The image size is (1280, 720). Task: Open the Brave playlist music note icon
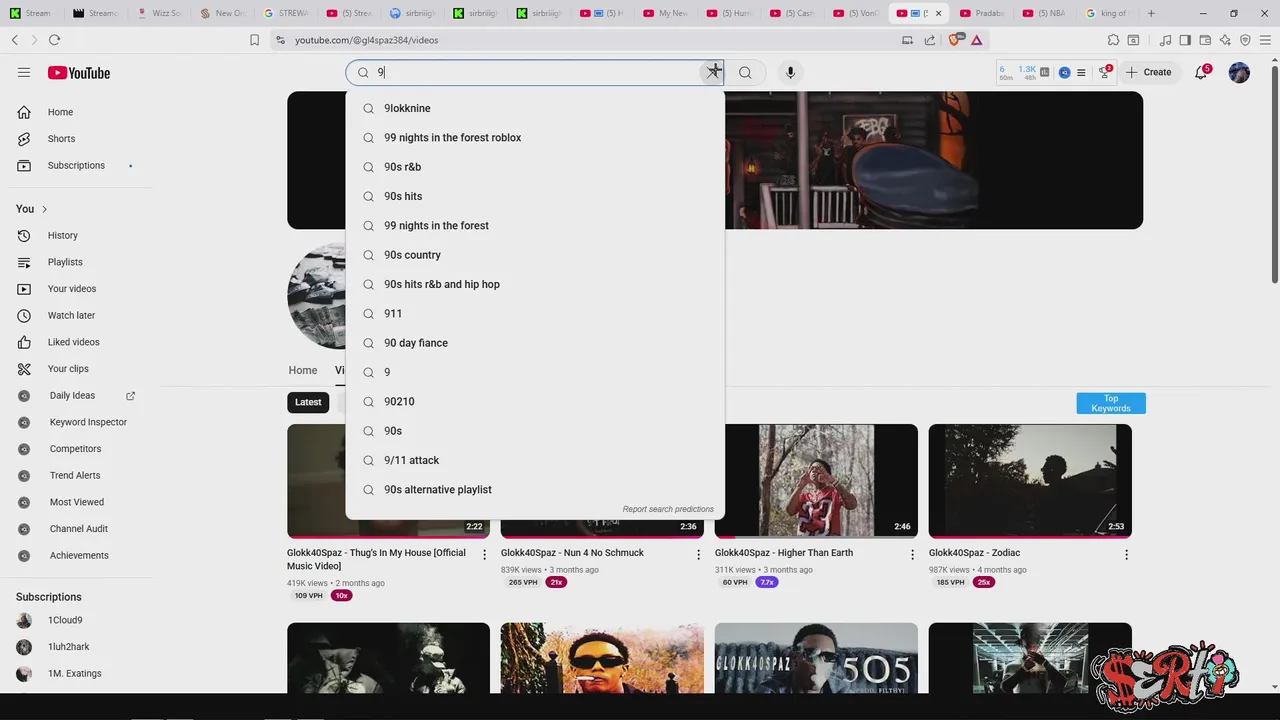click(1165, 40)
